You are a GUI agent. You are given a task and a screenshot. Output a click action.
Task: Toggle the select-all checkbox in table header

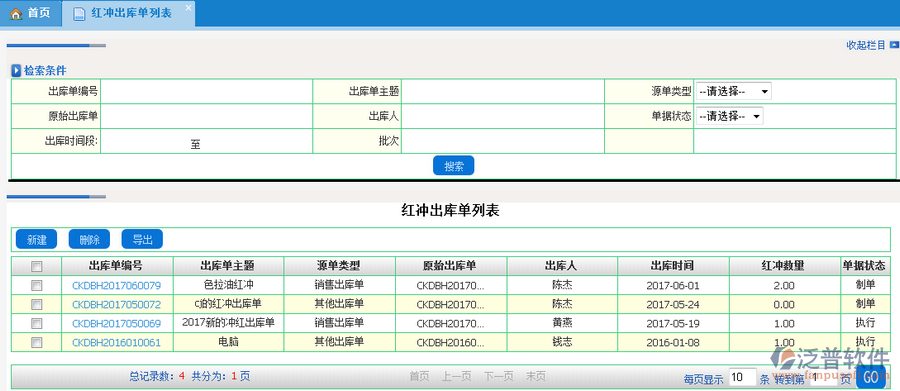[36, 266]
